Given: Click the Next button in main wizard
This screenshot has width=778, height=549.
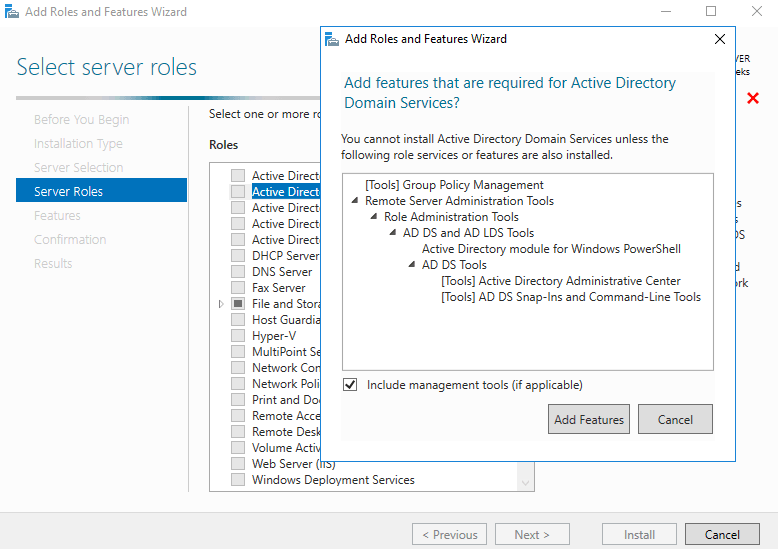Looking at the screenshot, I should click(x=532, y=534).
